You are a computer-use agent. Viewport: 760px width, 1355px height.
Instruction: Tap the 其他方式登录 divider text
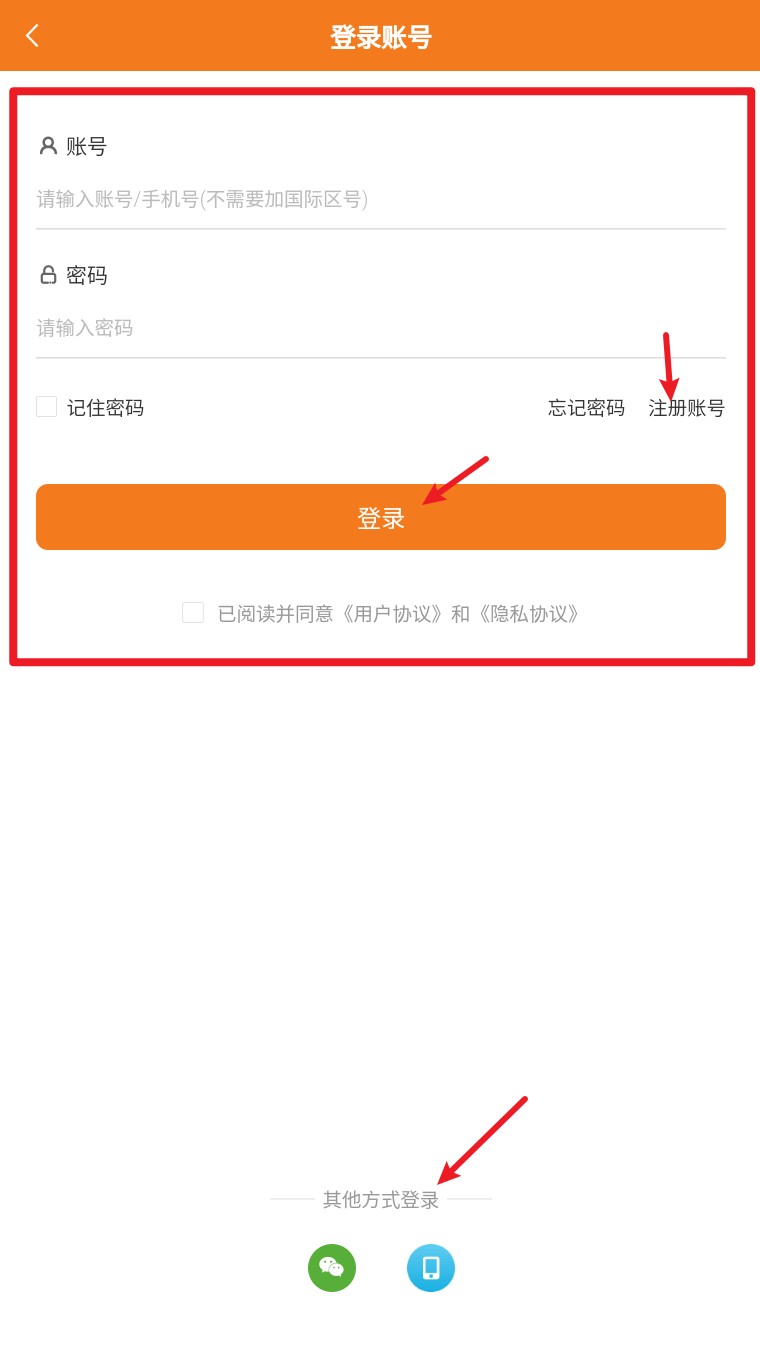381,1200
